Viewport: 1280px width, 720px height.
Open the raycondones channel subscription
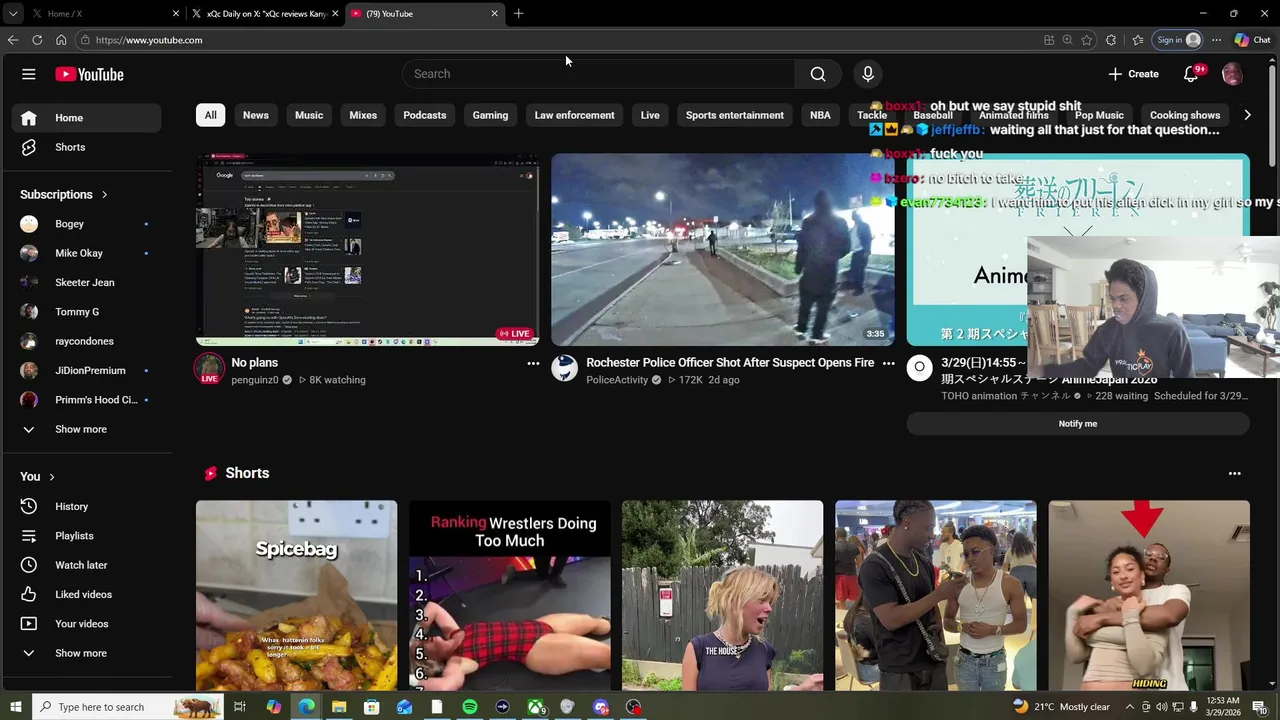point(86,341)
